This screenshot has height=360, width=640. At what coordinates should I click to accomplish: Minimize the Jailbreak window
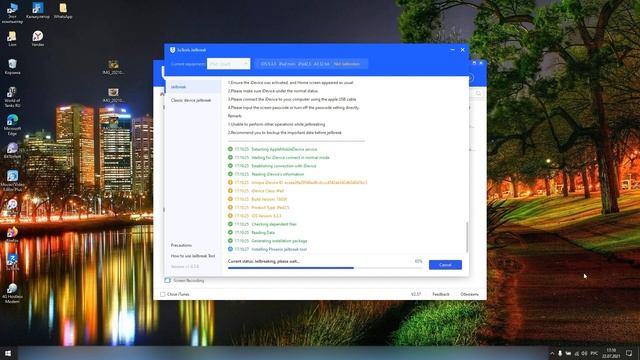pos(452,50)
